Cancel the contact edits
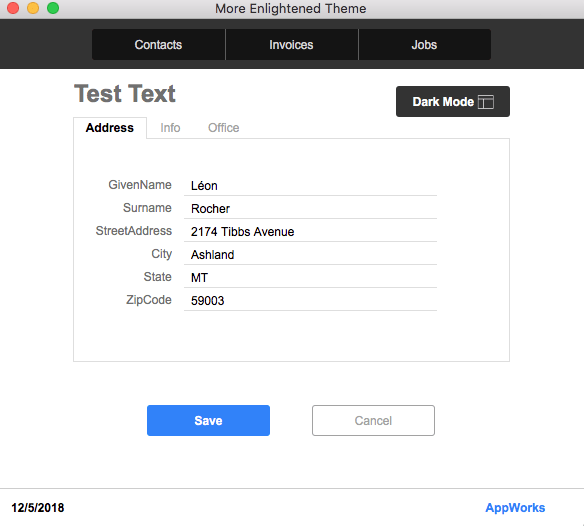 tap(373, 421)
